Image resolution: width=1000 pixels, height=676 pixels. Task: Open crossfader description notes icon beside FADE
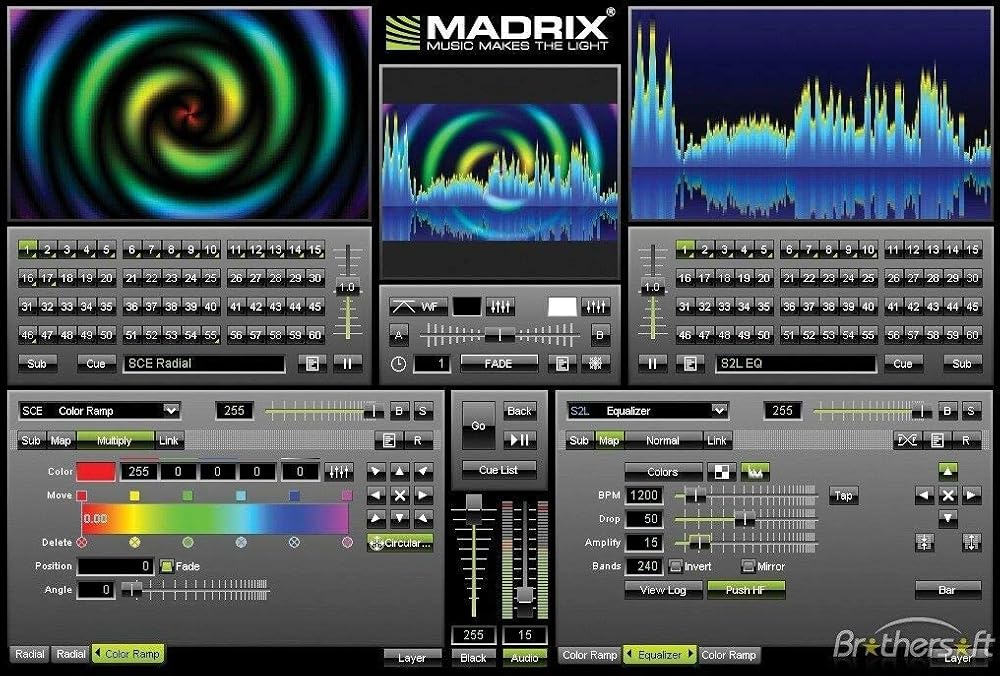coord(562,364)
